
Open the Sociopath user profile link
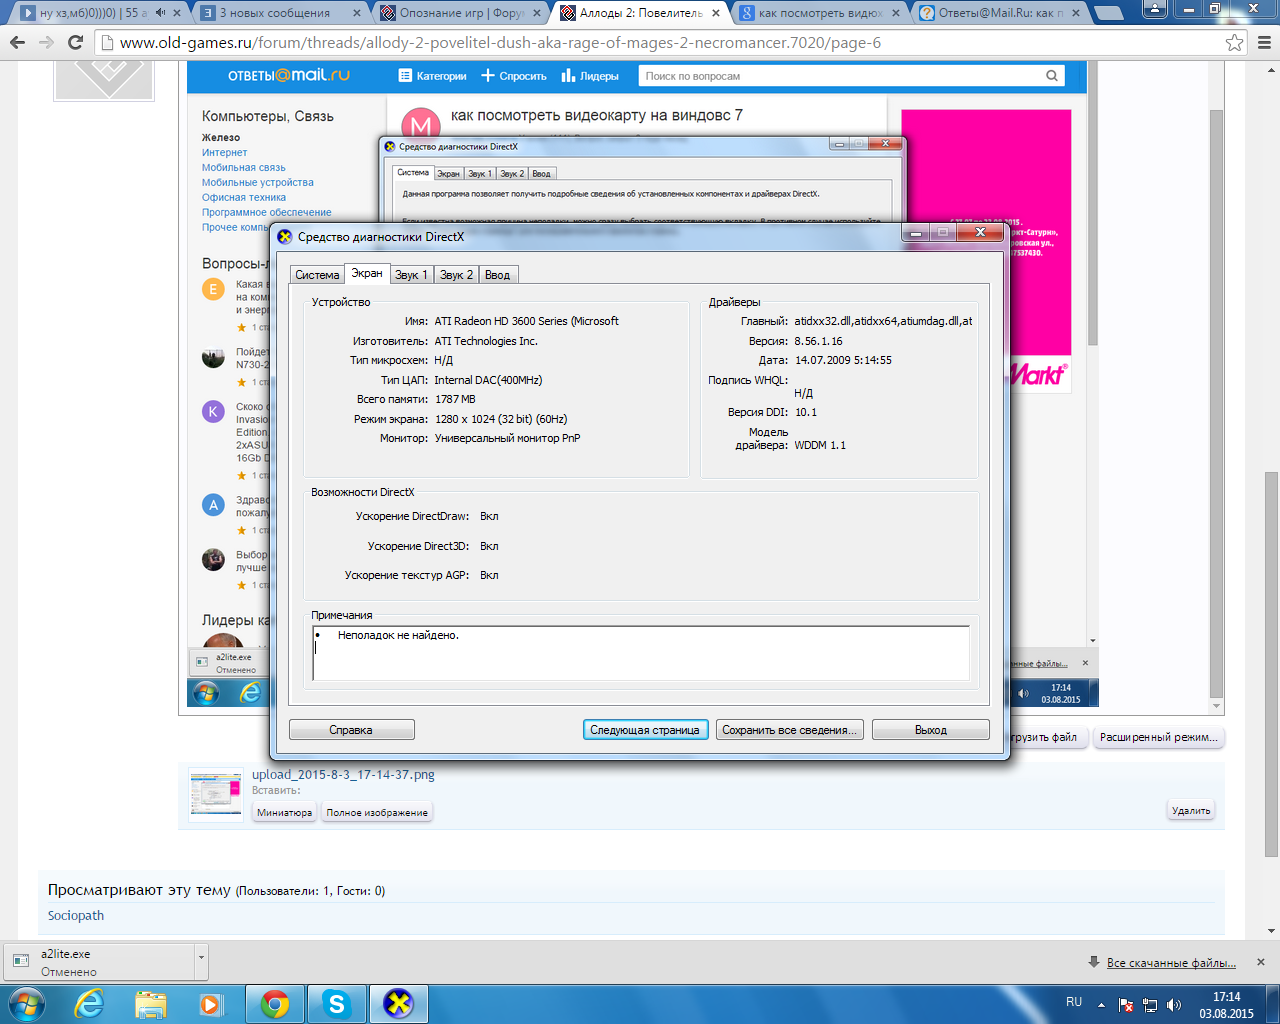(x=76, y=915)
